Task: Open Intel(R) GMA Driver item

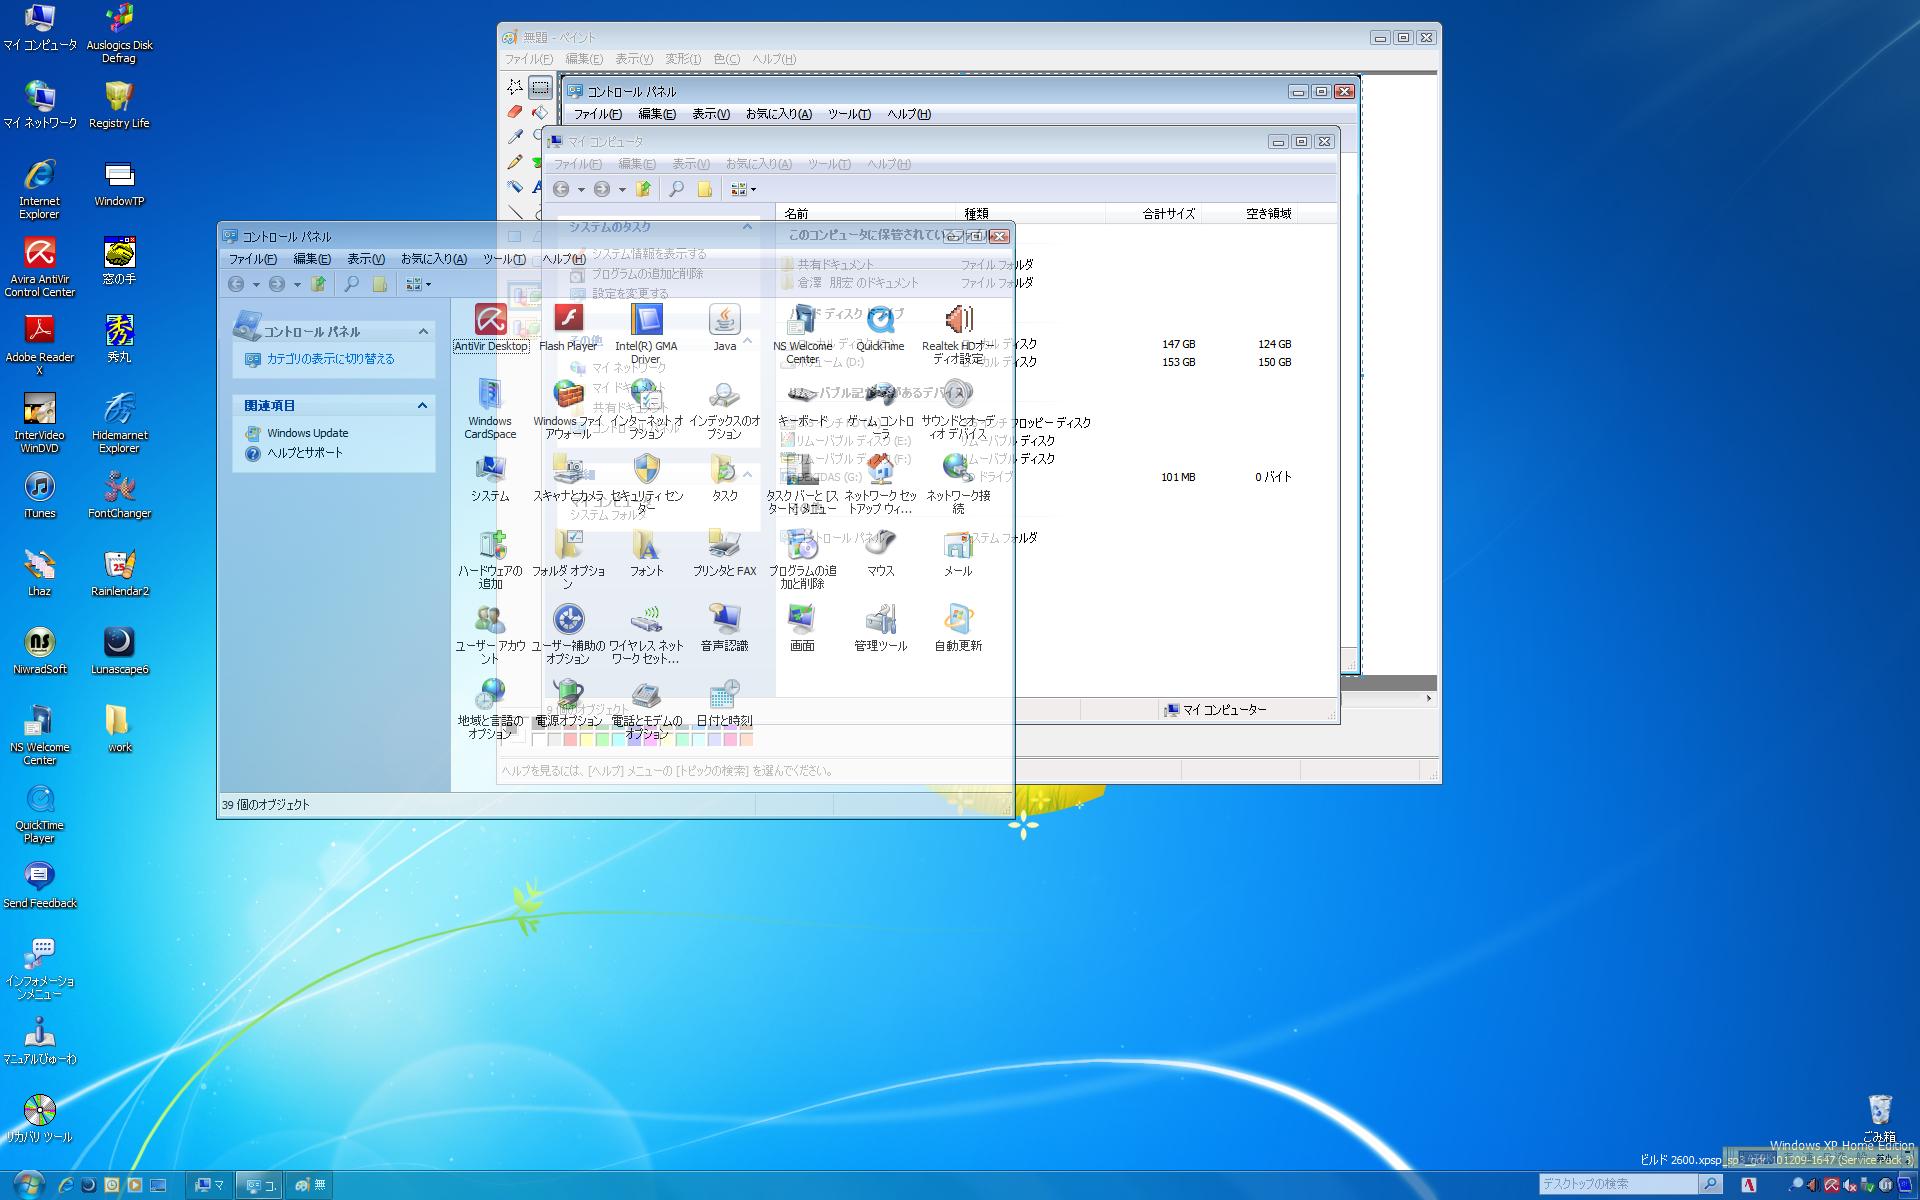Action: [646, 334]
